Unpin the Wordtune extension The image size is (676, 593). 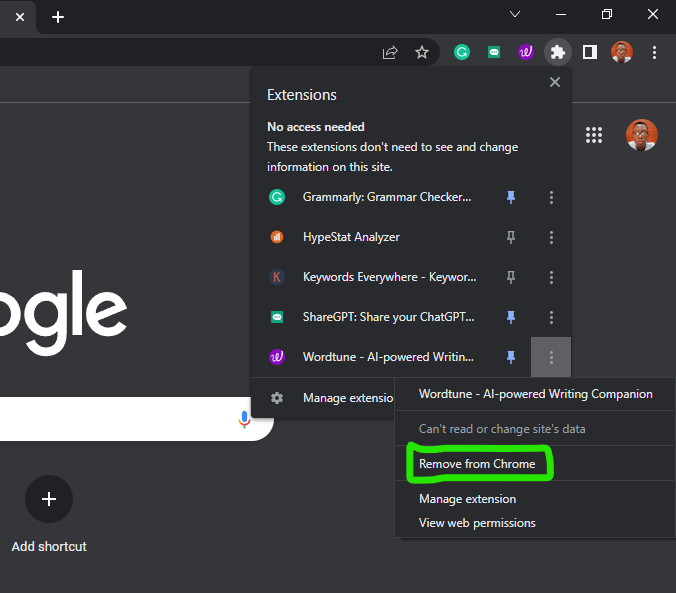pos(511,357)
